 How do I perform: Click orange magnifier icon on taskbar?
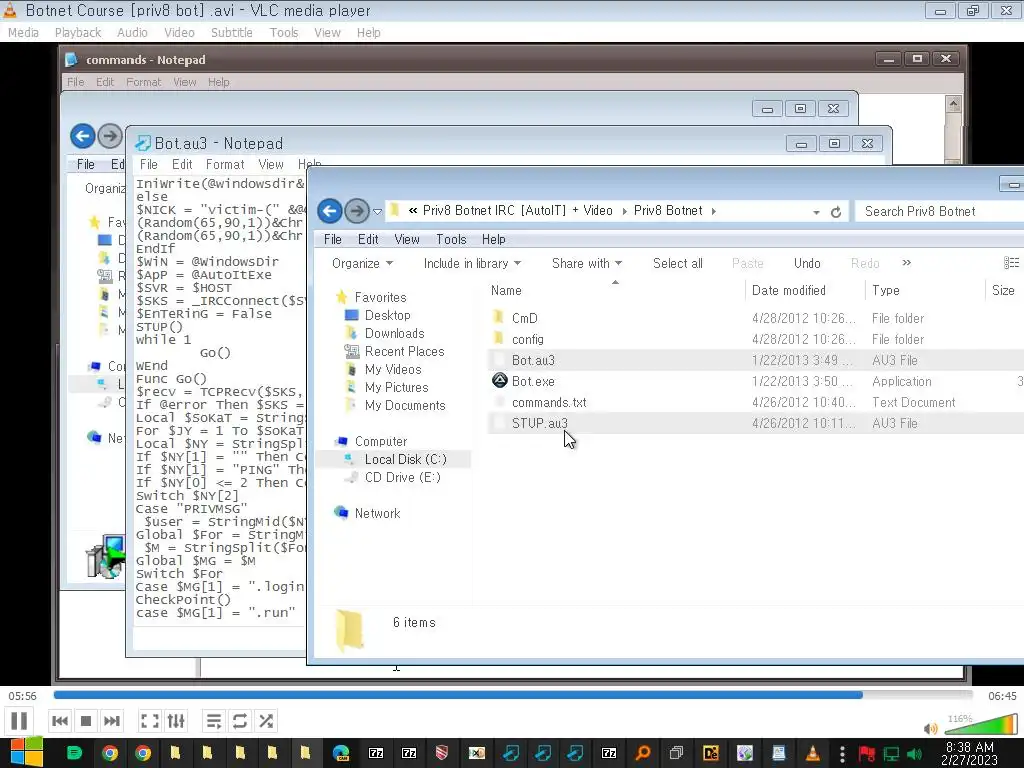[643, 753]
